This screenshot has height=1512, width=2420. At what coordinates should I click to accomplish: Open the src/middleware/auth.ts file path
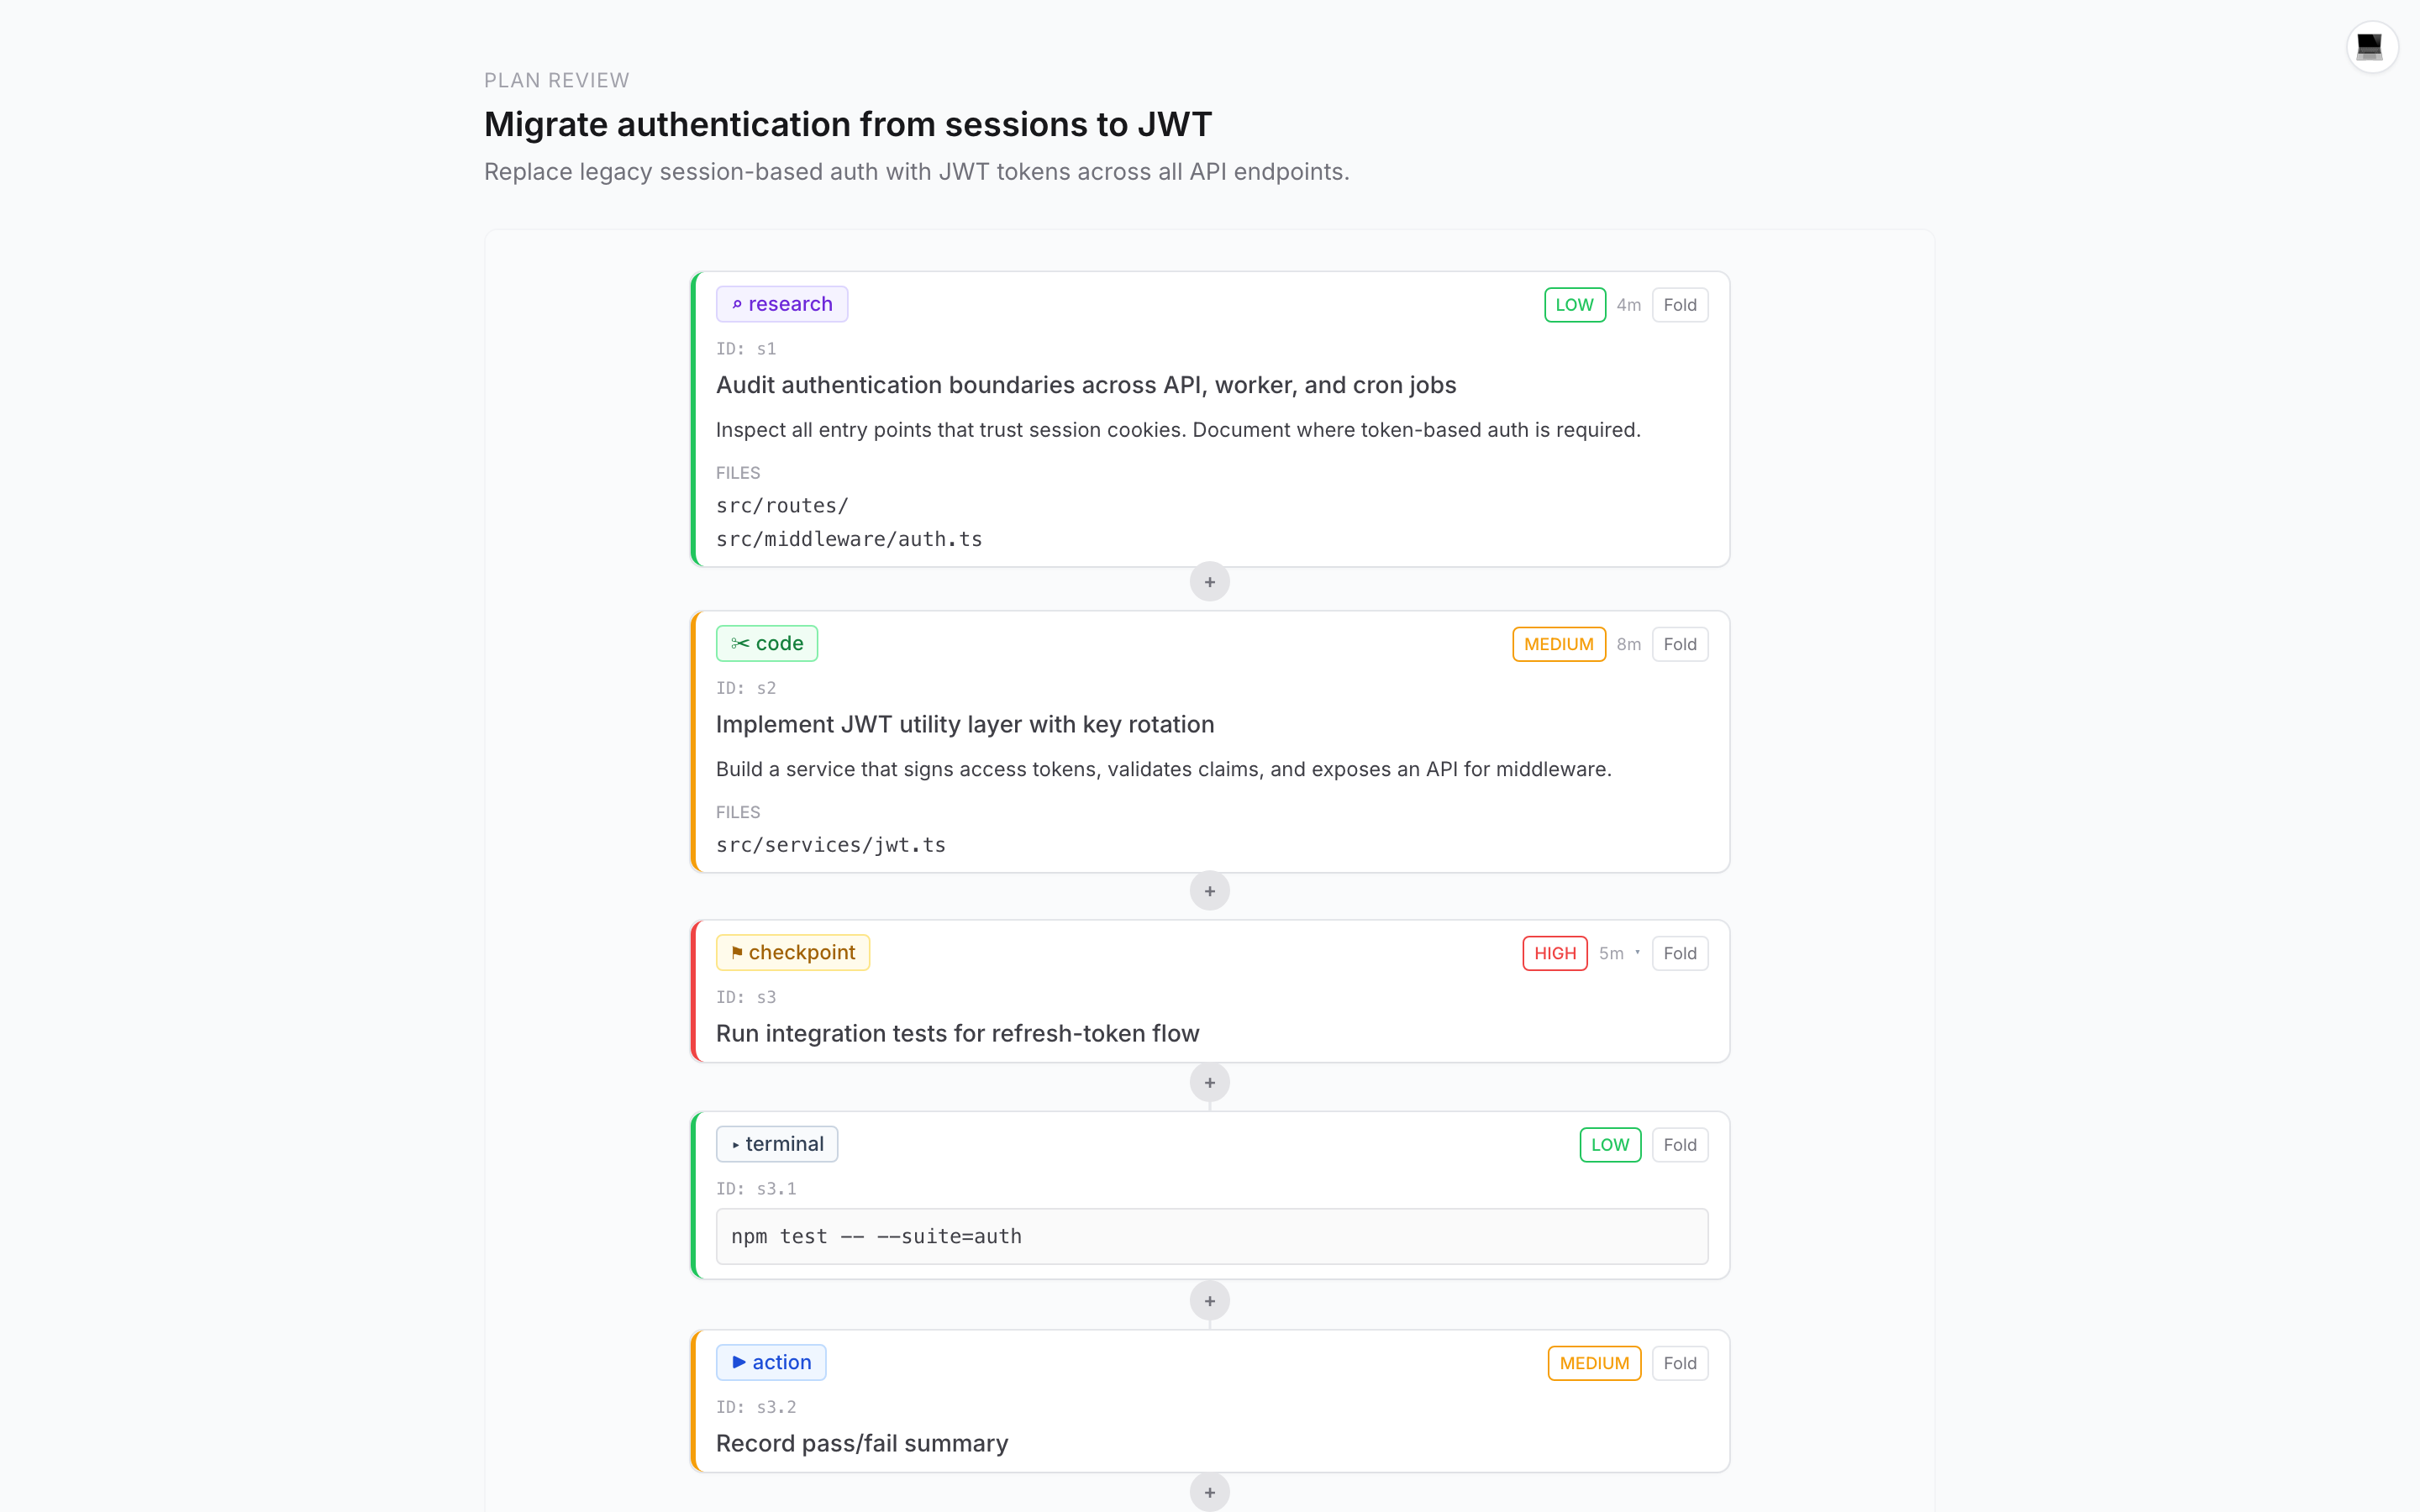[849, 539]
